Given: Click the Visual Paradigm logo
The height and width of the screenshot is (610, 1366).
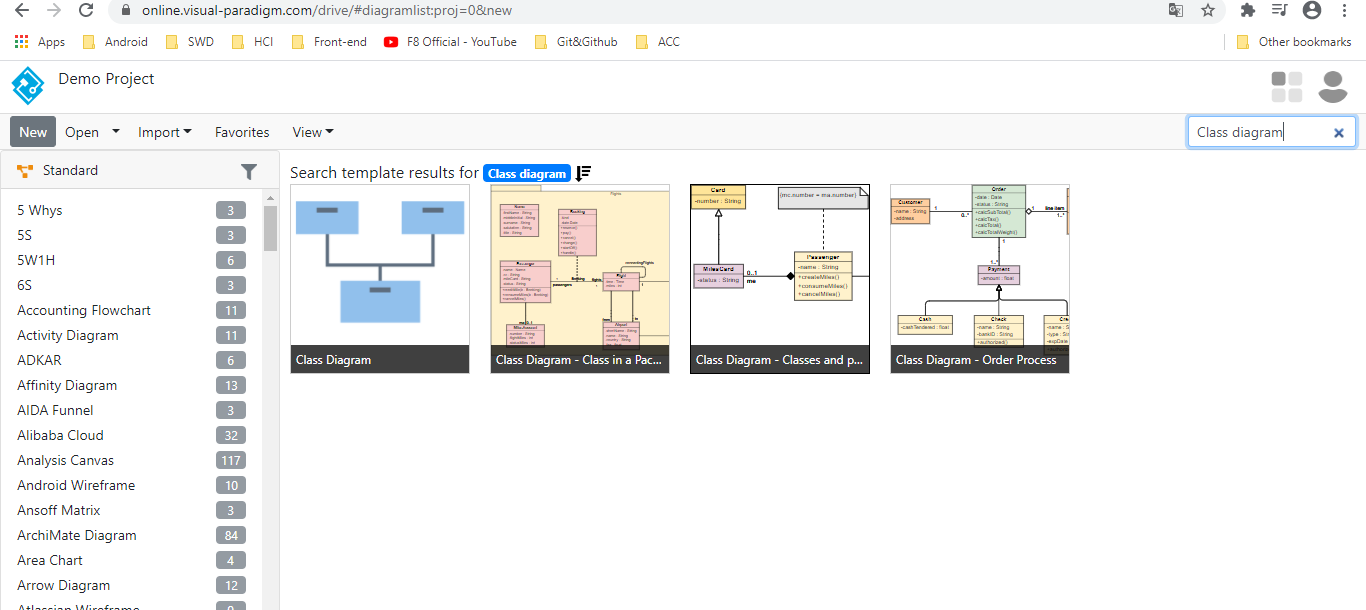Looking at the screenshot, I should (x=27, y=85).
